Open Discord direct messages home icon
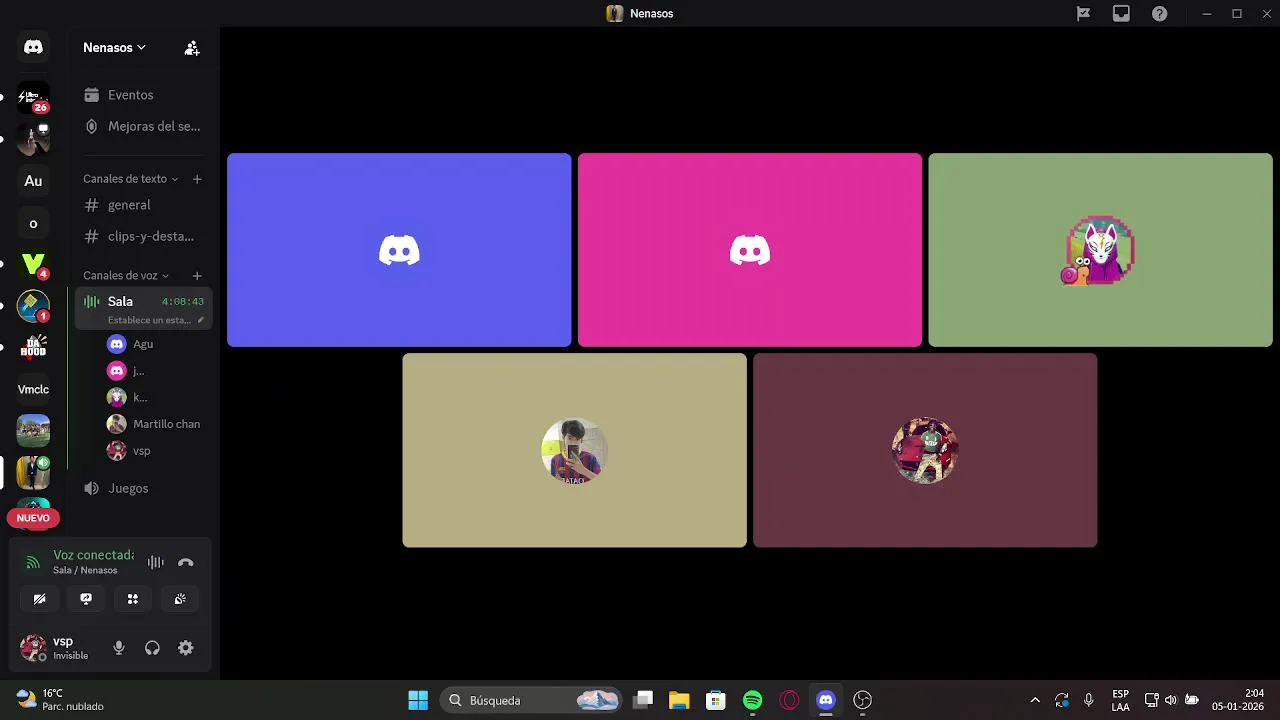The width and height of the screenshot is (1280, 720). tap(33, 47)
